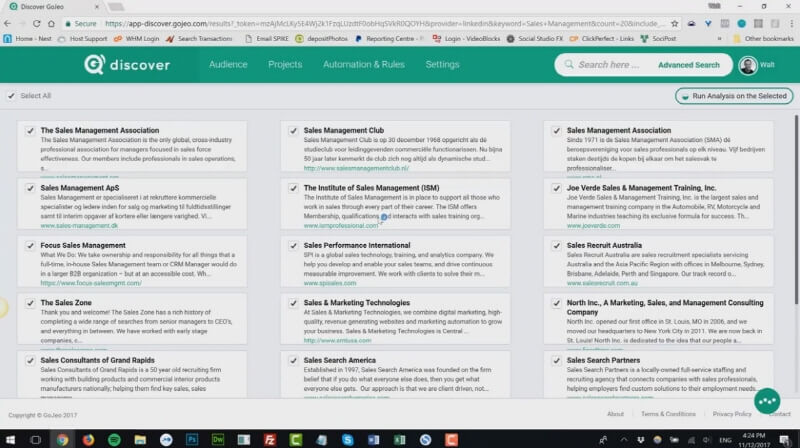Open the Settings menu
Screen dimensions: 800x448
442,64
